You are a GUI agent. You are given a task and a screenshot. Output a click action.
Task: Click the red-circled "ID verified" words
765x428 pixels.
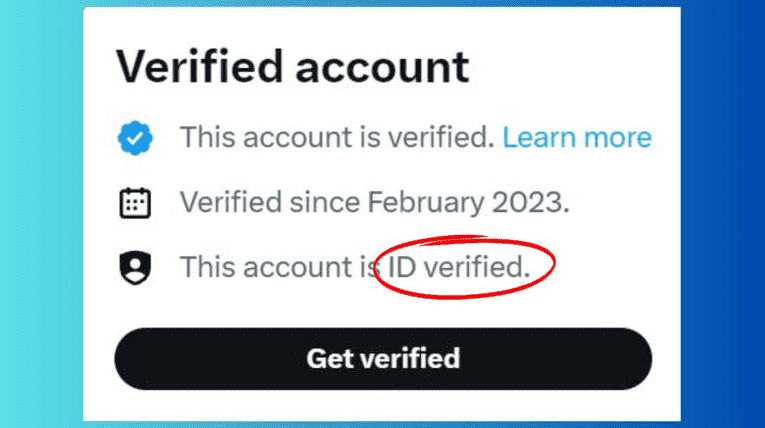459,267
